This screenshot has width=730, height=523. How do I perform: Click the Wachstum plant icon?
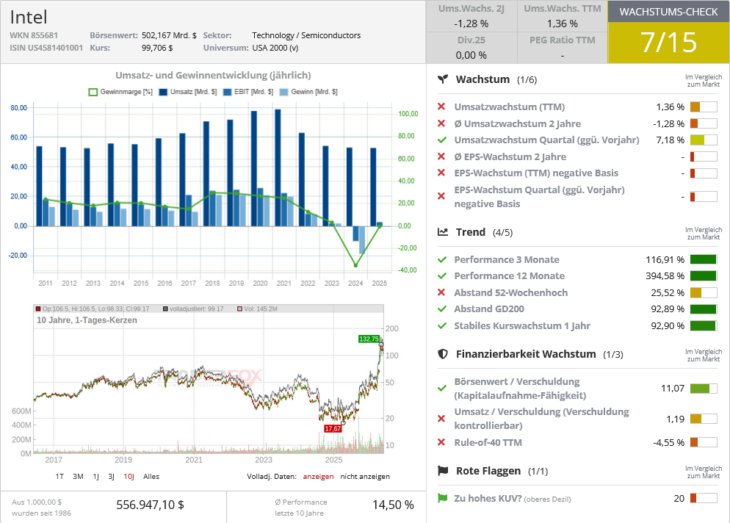click(x=443, y=79)
